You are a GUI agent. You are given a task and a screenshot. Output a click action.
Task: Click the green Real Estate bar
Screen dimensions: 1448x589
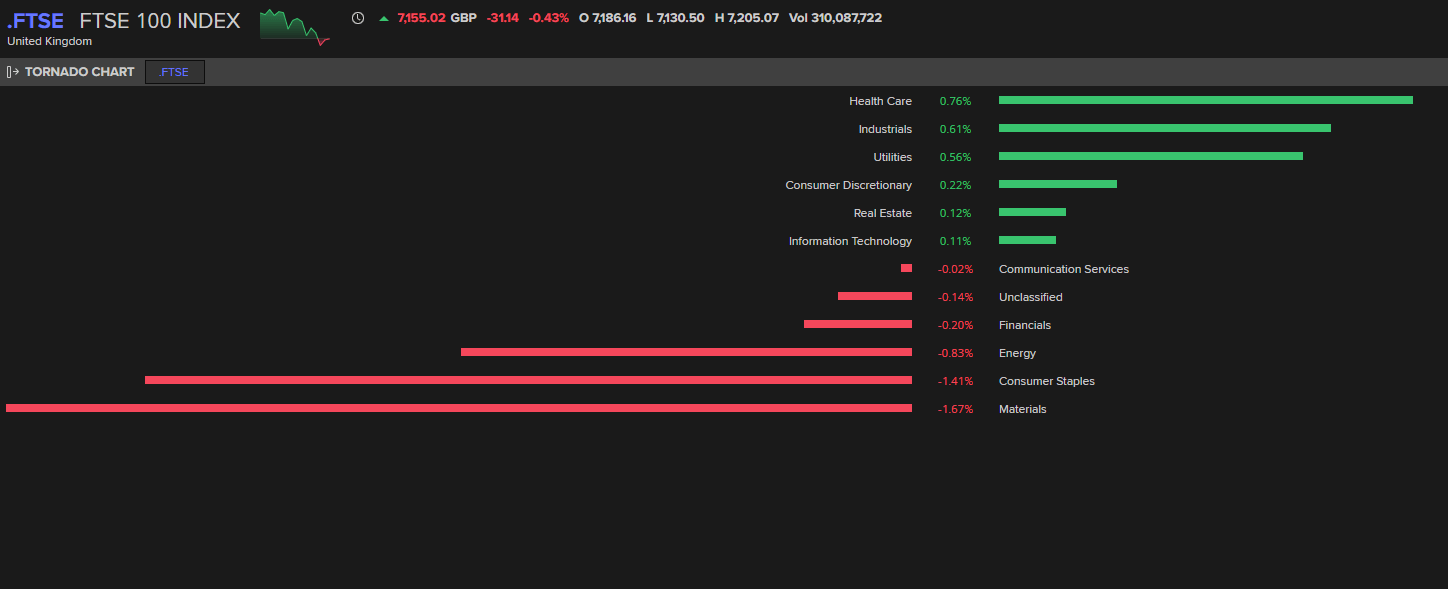pos(1032,212)
